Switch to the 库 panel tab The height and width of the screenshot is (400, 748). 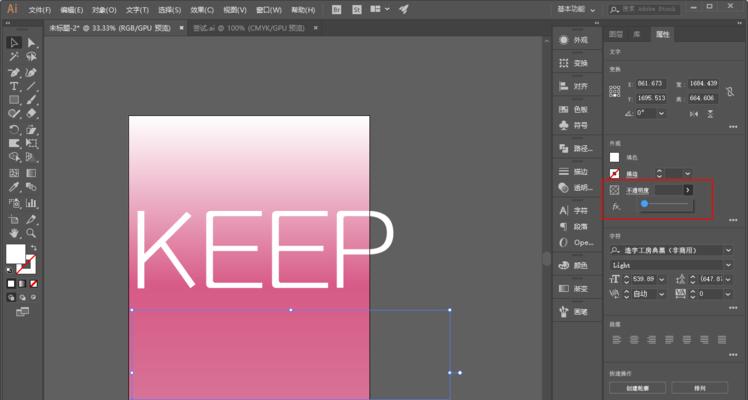(636, 34)
